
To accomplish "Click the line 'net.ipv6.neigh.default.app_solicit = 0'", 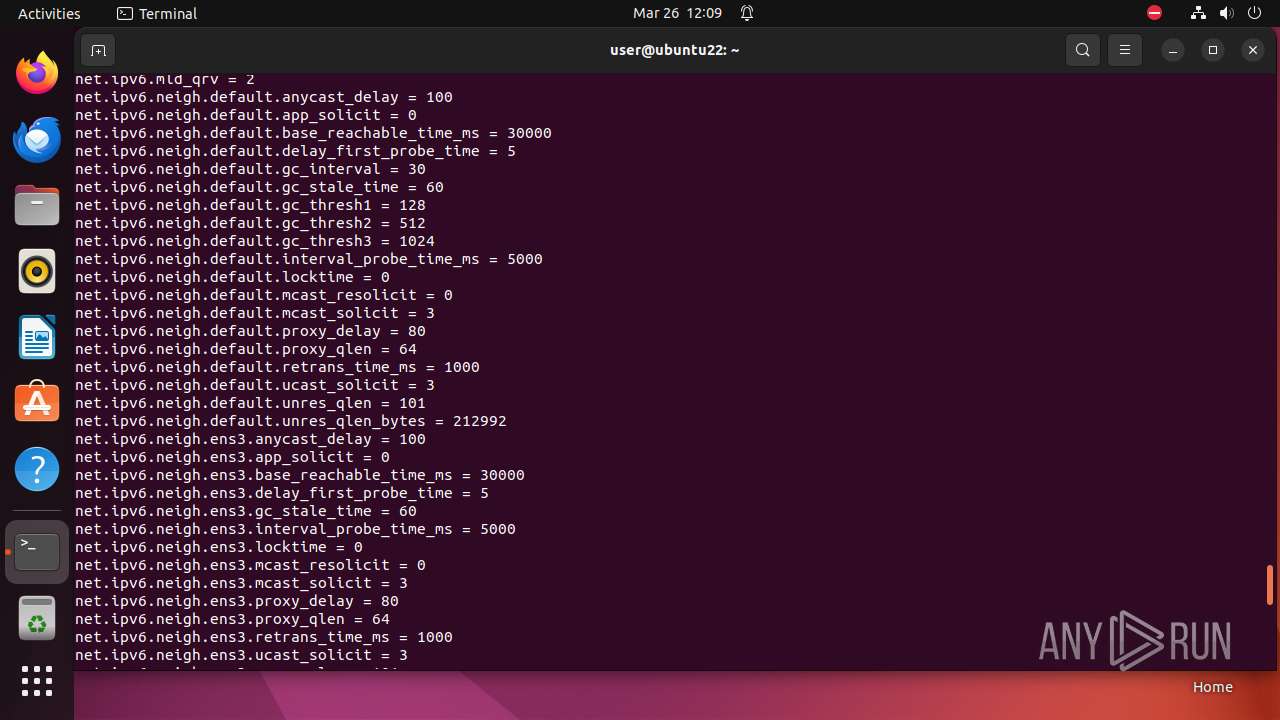I will point(246,115).
